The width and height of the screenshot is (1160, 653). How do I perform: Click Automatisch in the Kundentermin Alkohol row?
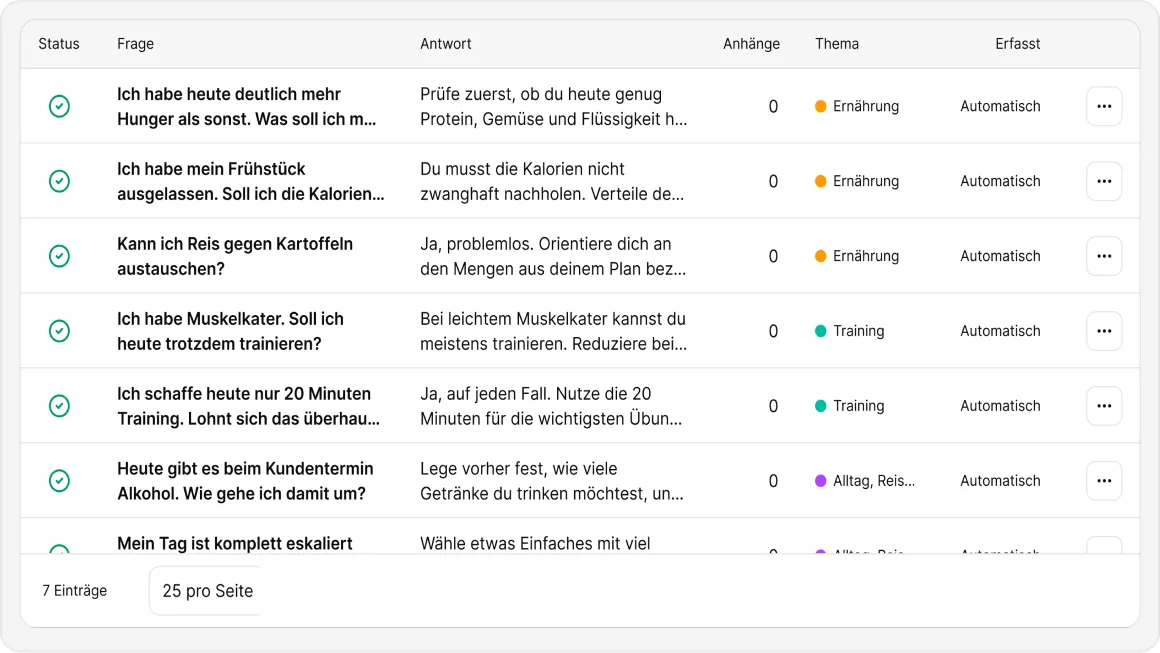[x=1000, y=481]
